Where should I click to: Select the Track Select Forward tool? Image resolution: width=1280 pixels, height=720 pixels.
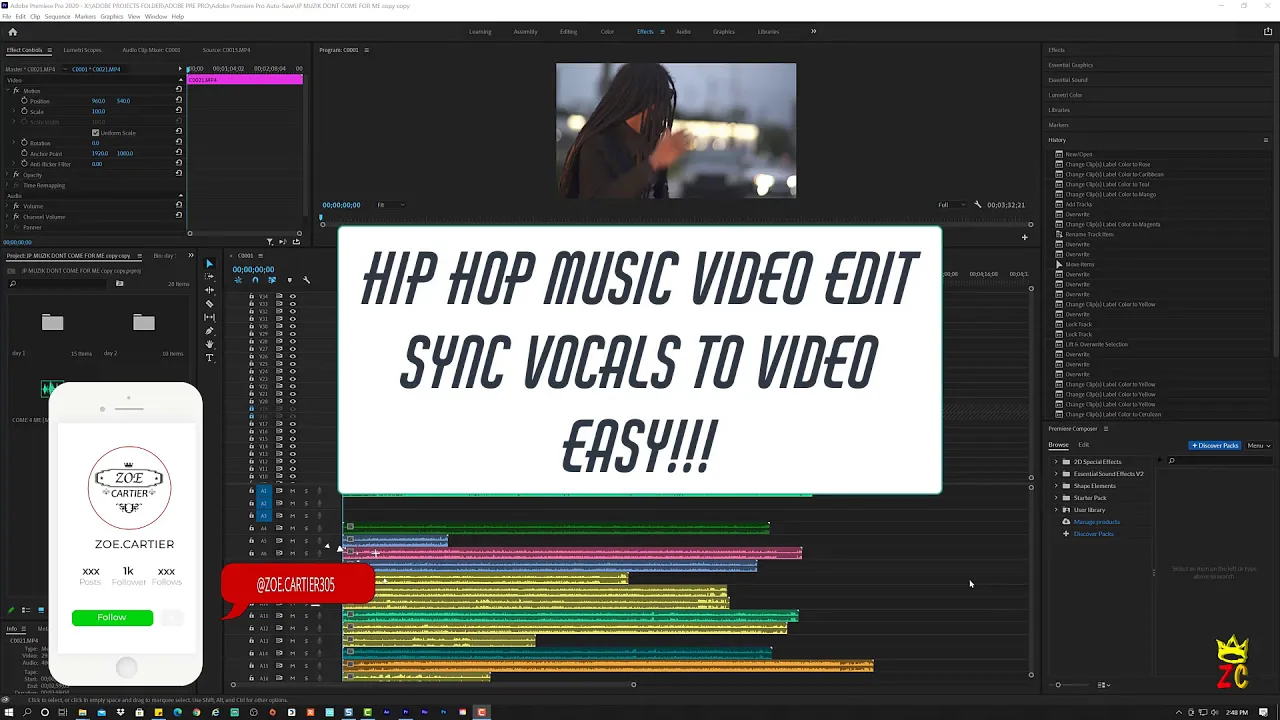coord(209,276)
